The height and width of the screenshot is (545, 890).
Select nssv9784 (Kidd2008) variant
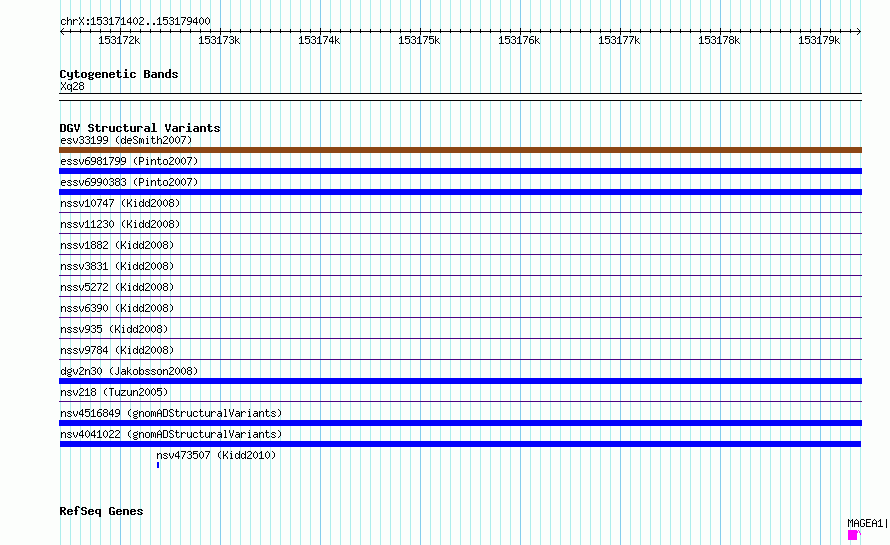point(117,350)
